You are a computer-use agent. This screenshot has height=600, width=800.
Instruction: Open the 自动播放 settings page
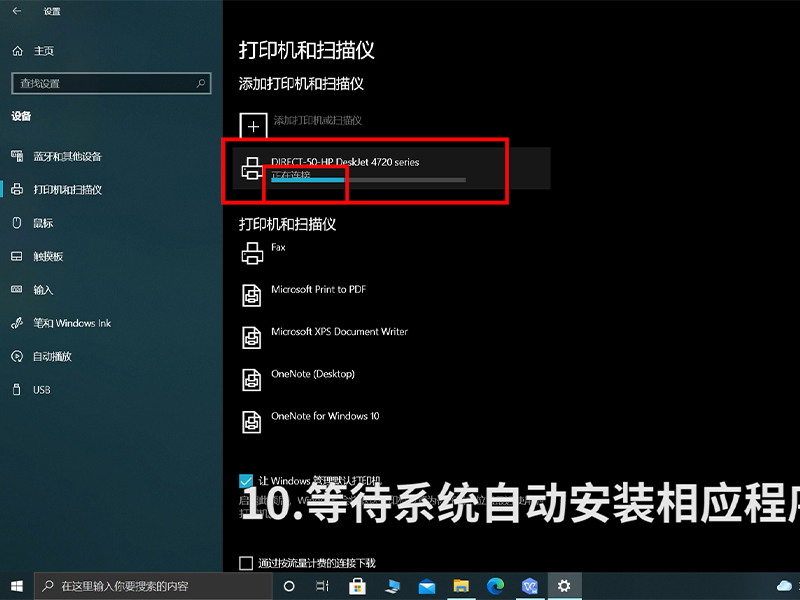[x=52, y=357]
